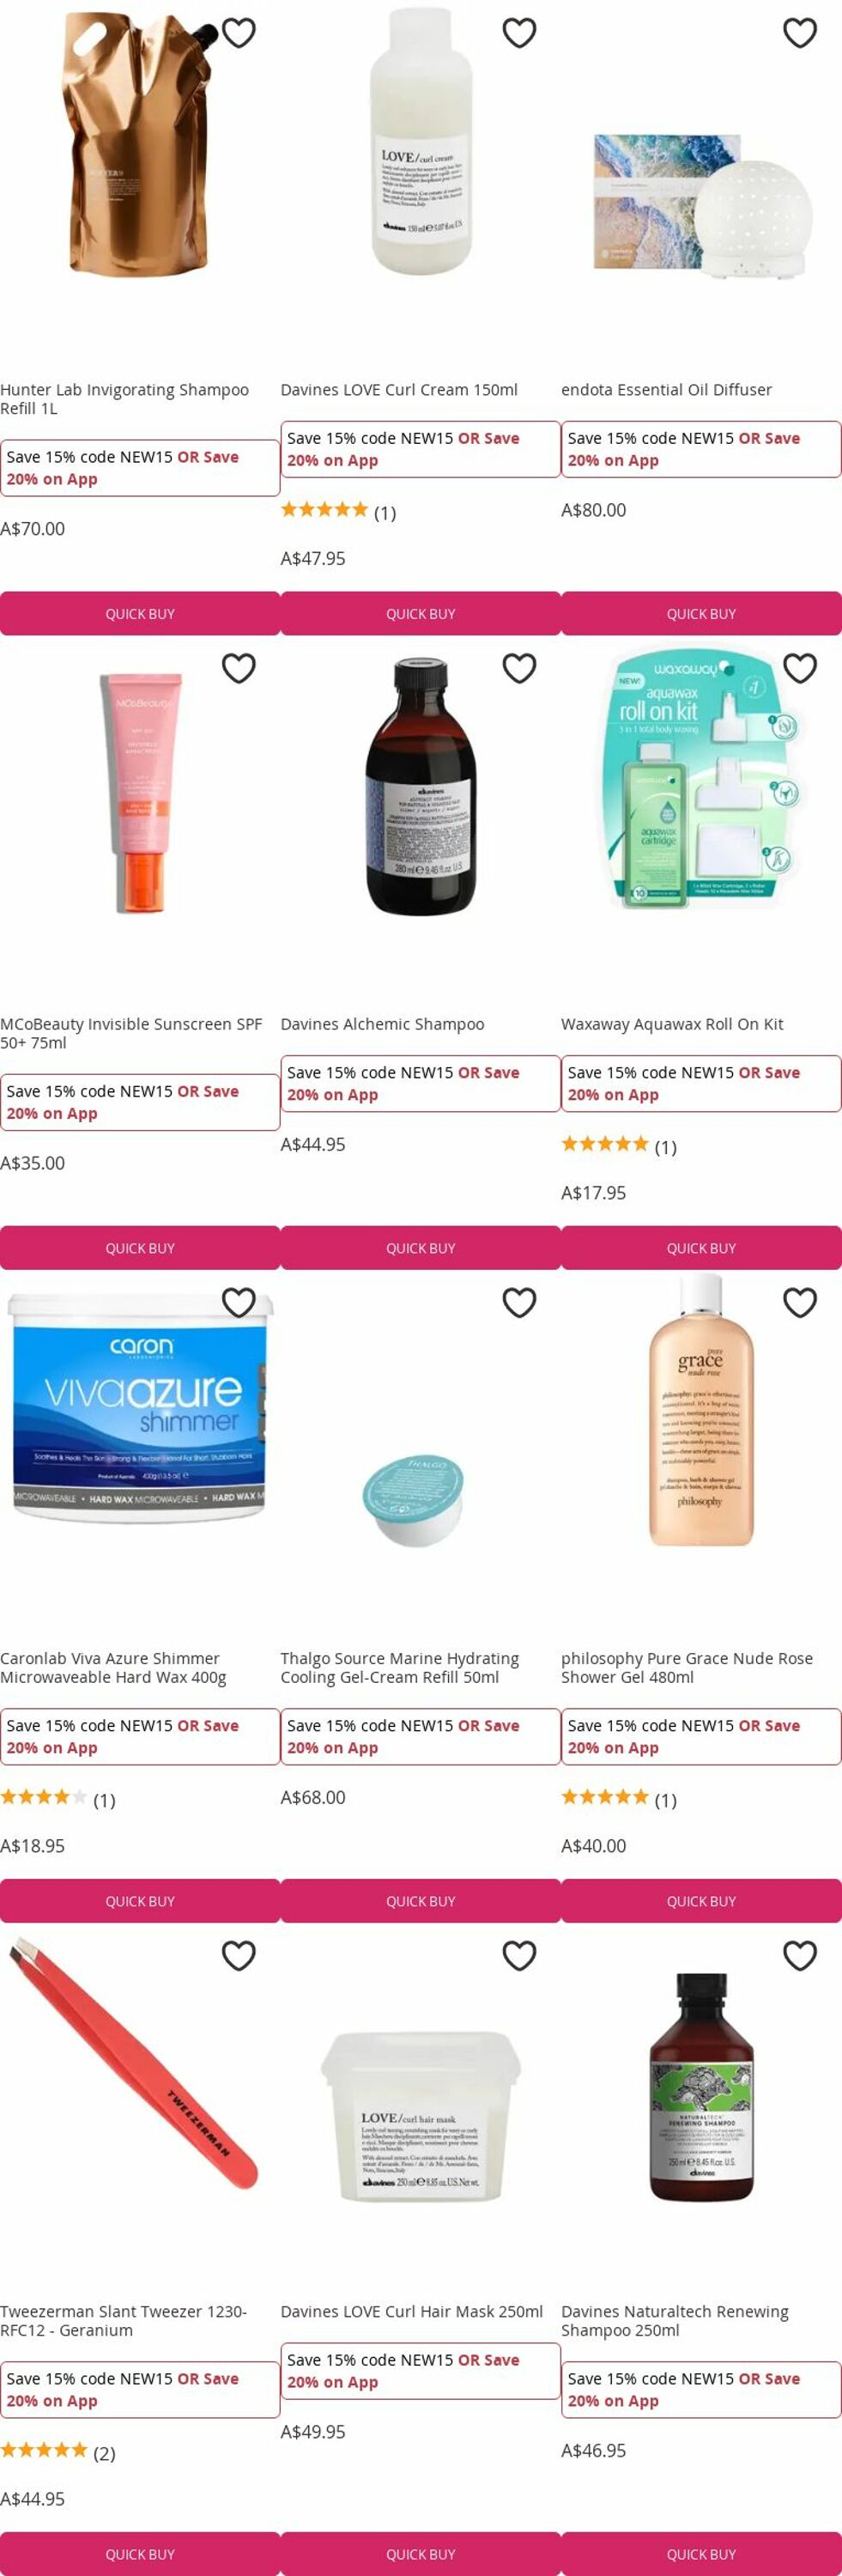Toggle wishlist heart on Waxaway Roll On Kit
The height and width of the screenshot is (2576, 842).
coord(800,668)
